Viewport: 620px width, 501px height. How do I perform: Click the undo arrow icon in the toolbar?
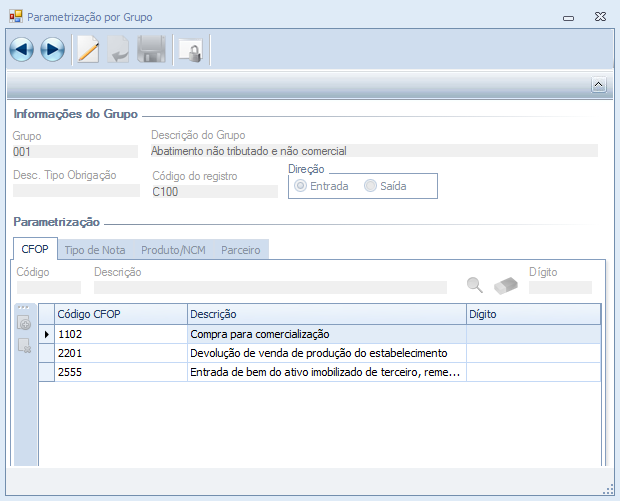pos(118,49)
